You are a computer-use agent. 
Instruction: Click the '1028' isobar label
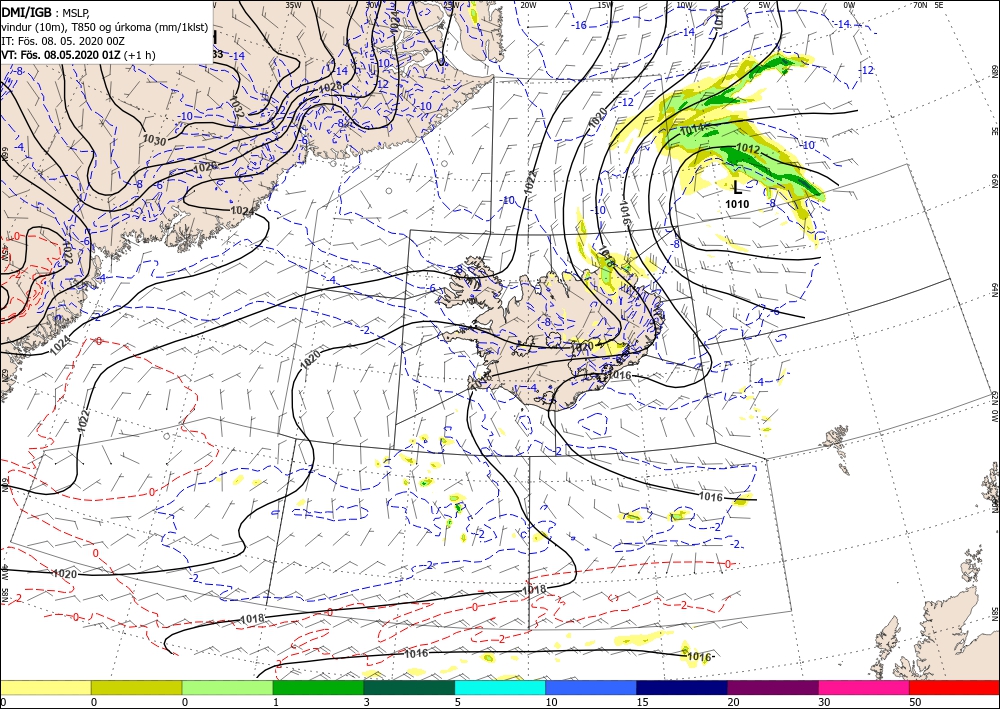click(x=330, y=86)
